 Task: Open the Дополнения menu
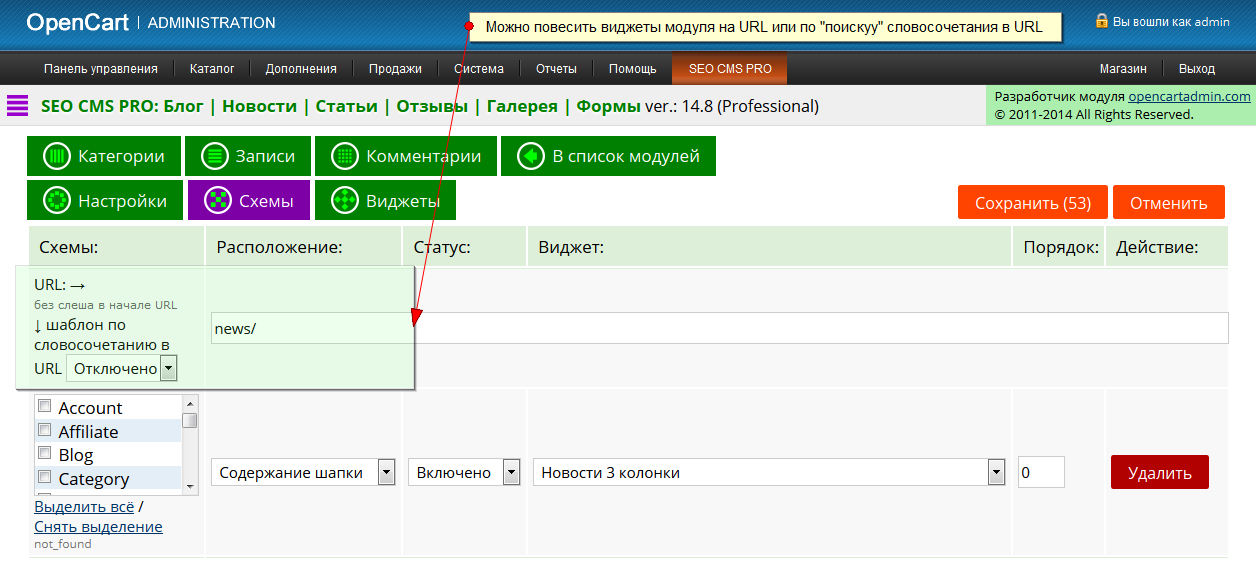[301, 69]
